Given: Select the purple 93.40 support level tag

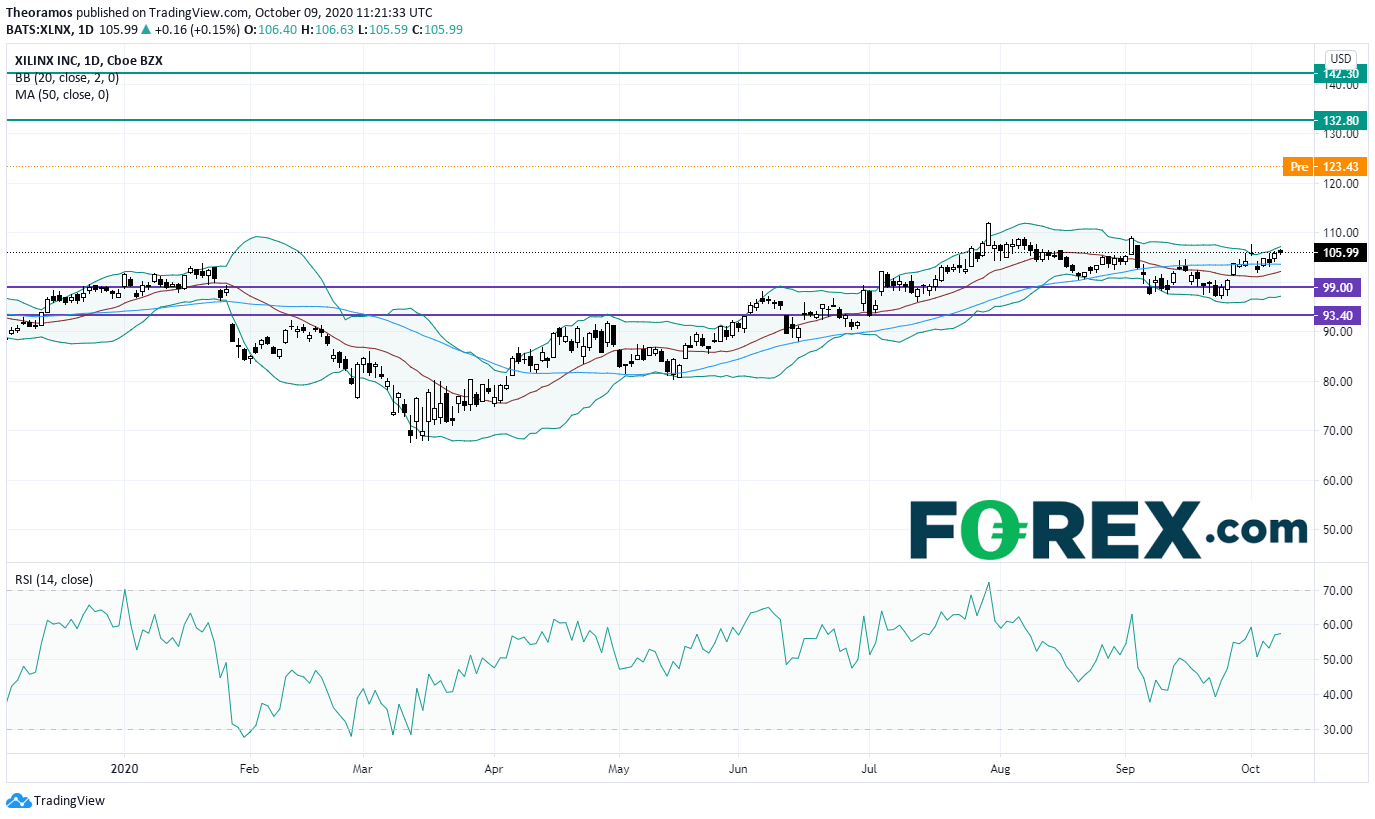Looking at the screenshot, I should (x=1339, y=315).
